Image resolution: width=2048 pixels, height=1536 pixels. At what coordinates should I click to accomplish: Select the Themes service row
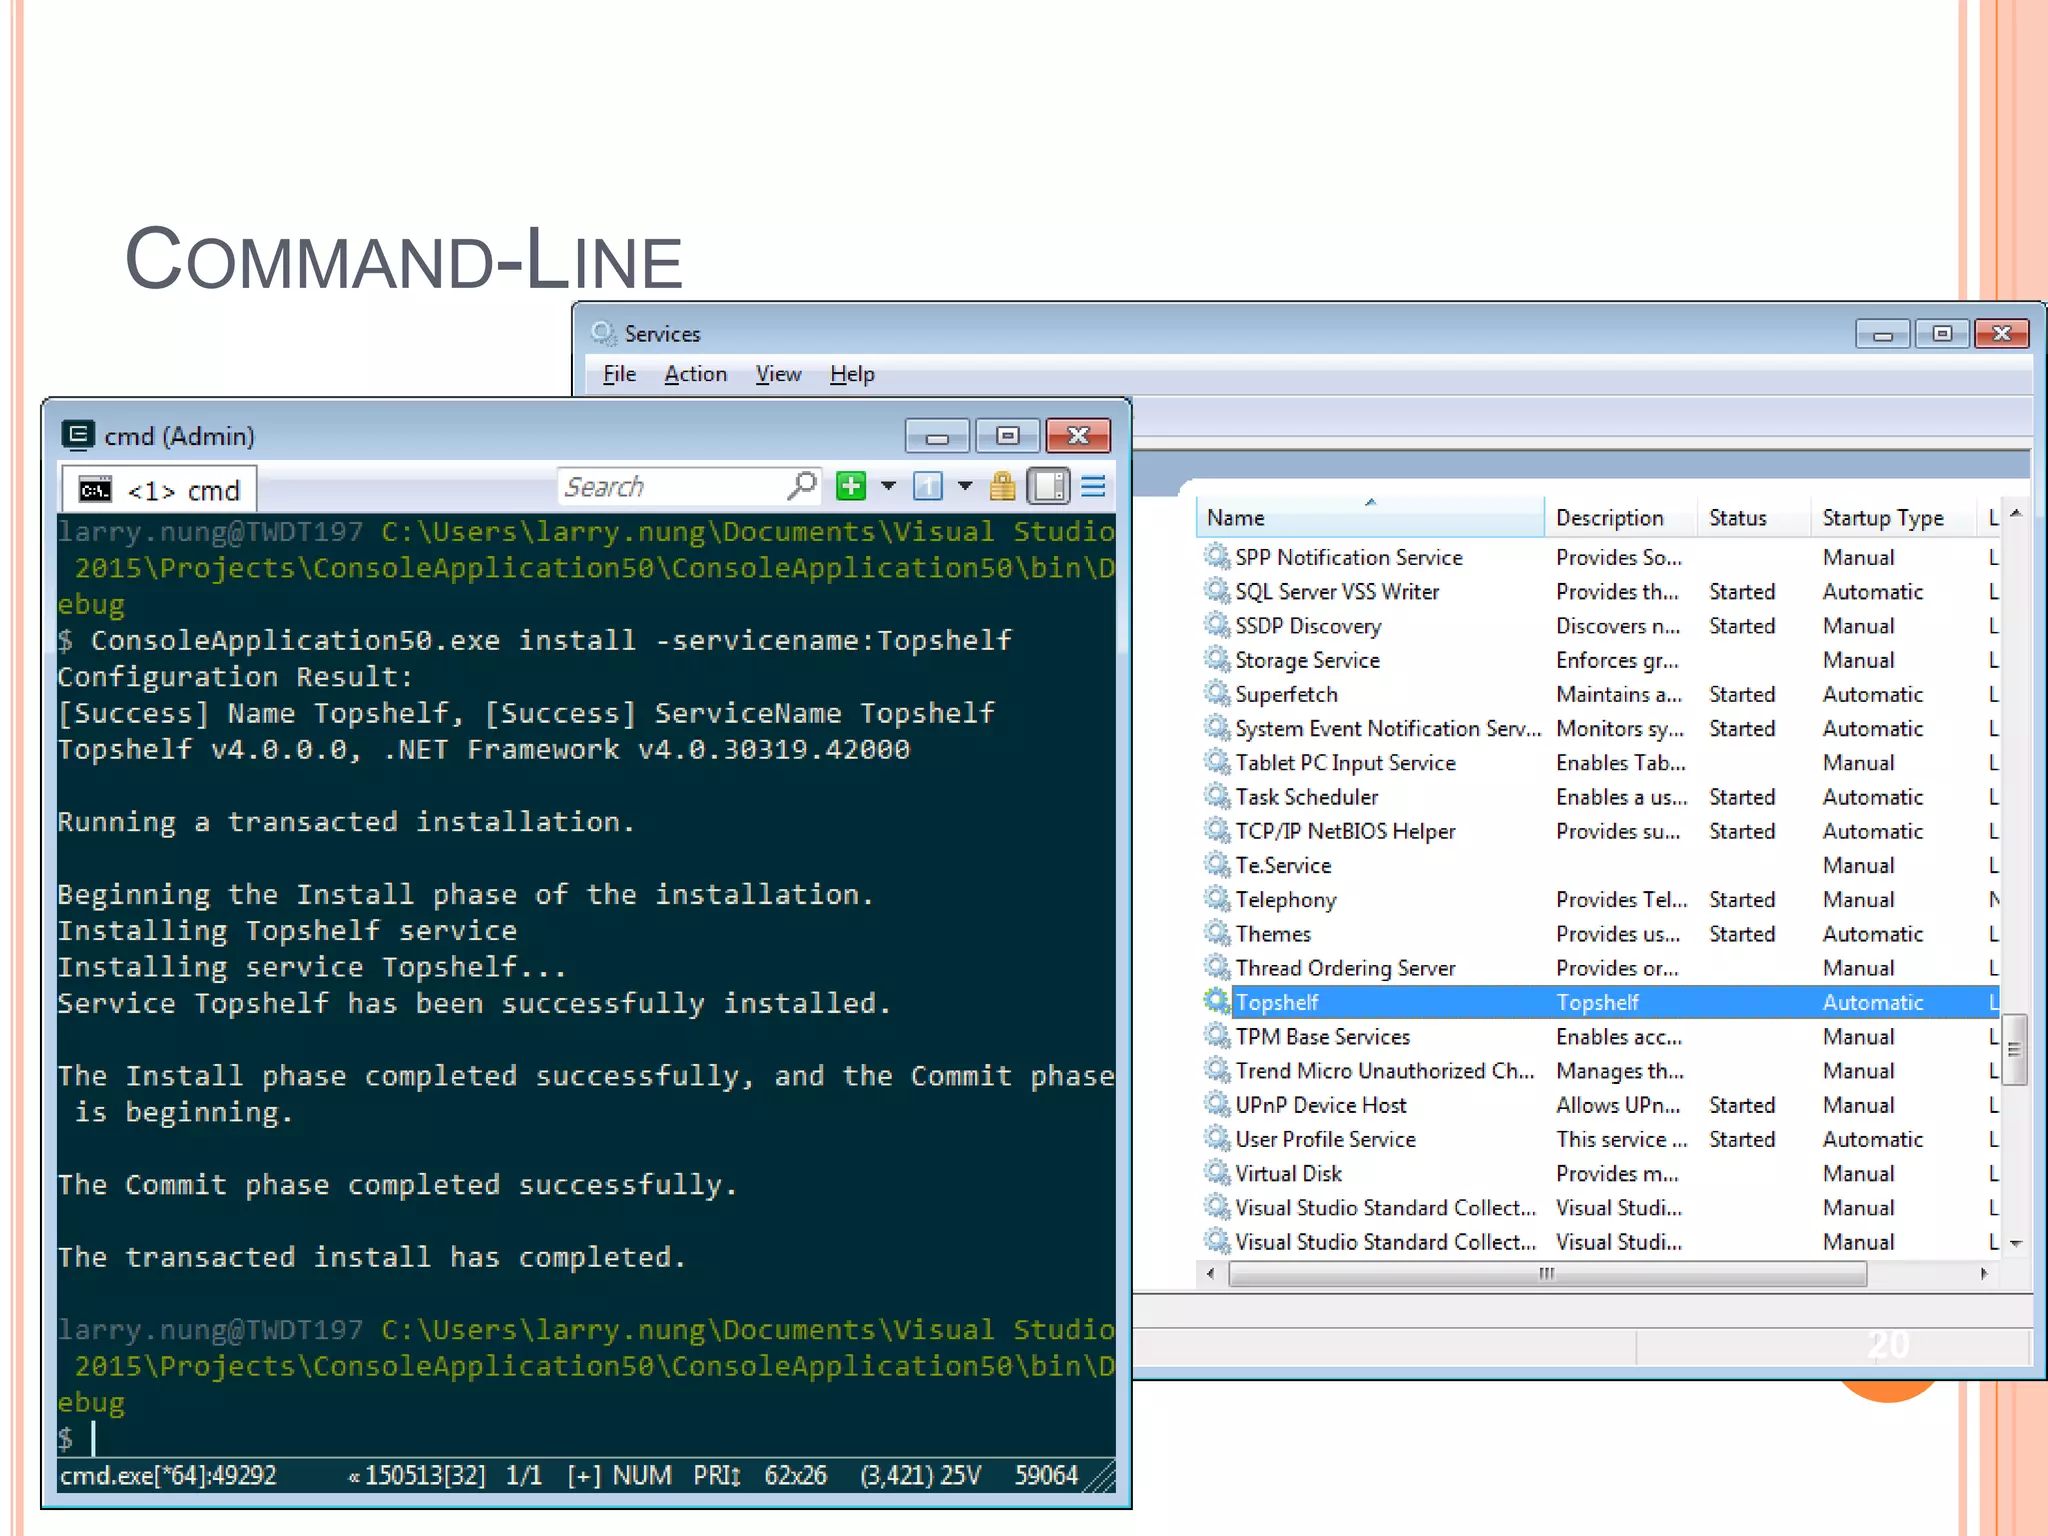[1597, 934]
